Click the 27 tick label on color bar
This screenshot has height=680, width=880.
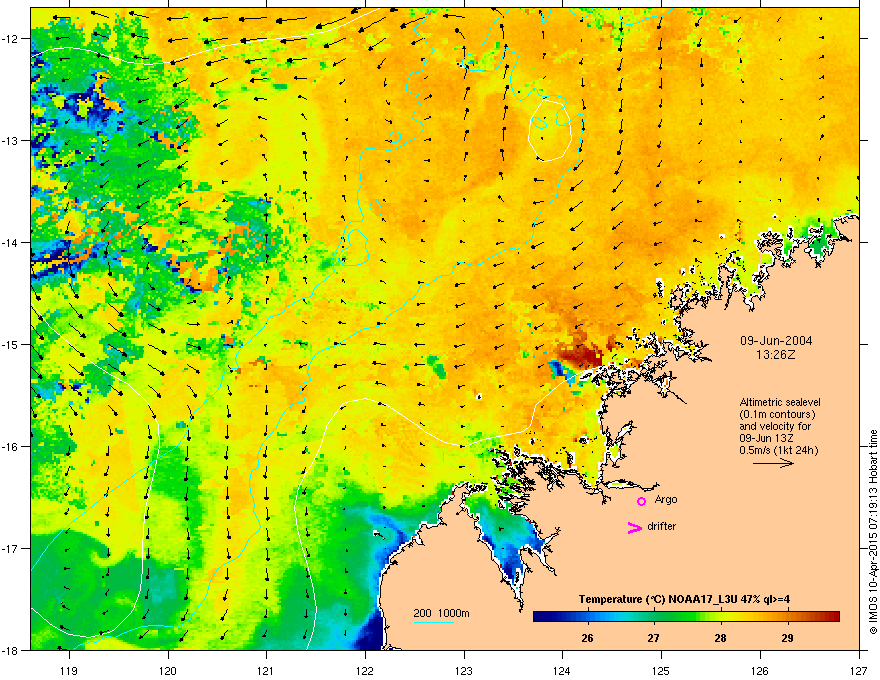click(653, 638)
